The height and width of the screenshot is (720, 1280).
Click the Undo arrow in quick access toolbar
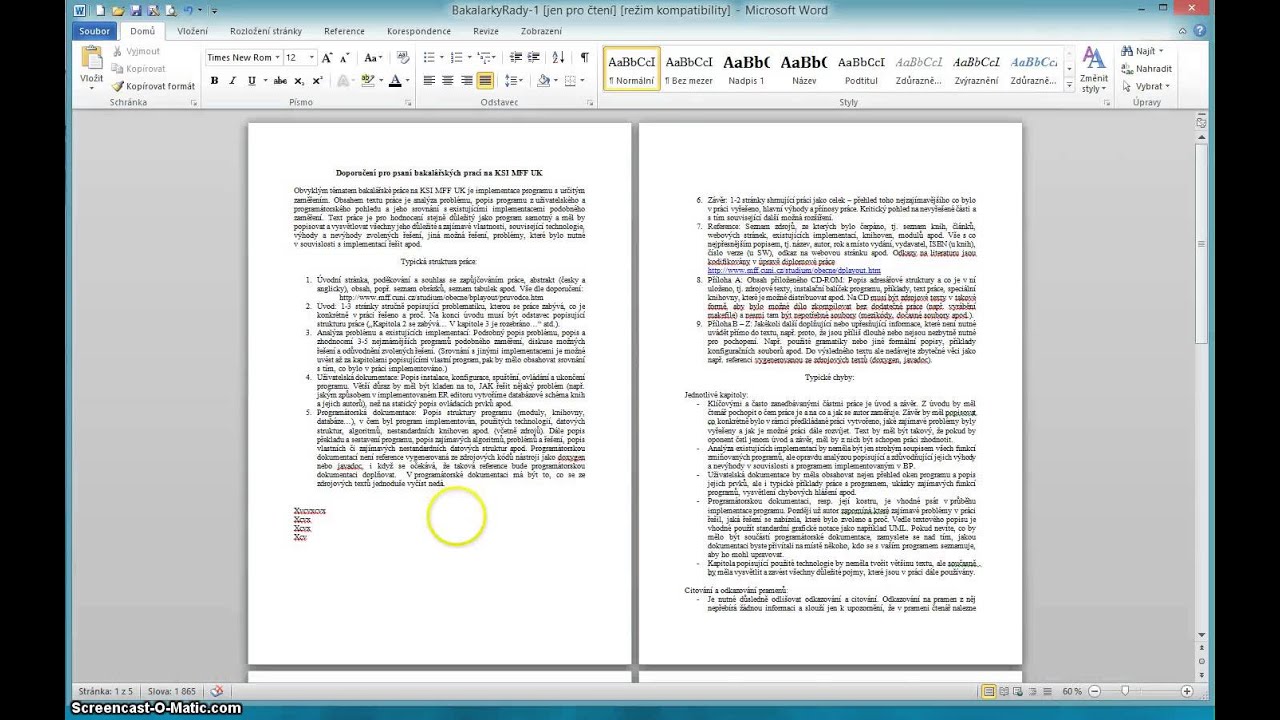click(187, 10)
